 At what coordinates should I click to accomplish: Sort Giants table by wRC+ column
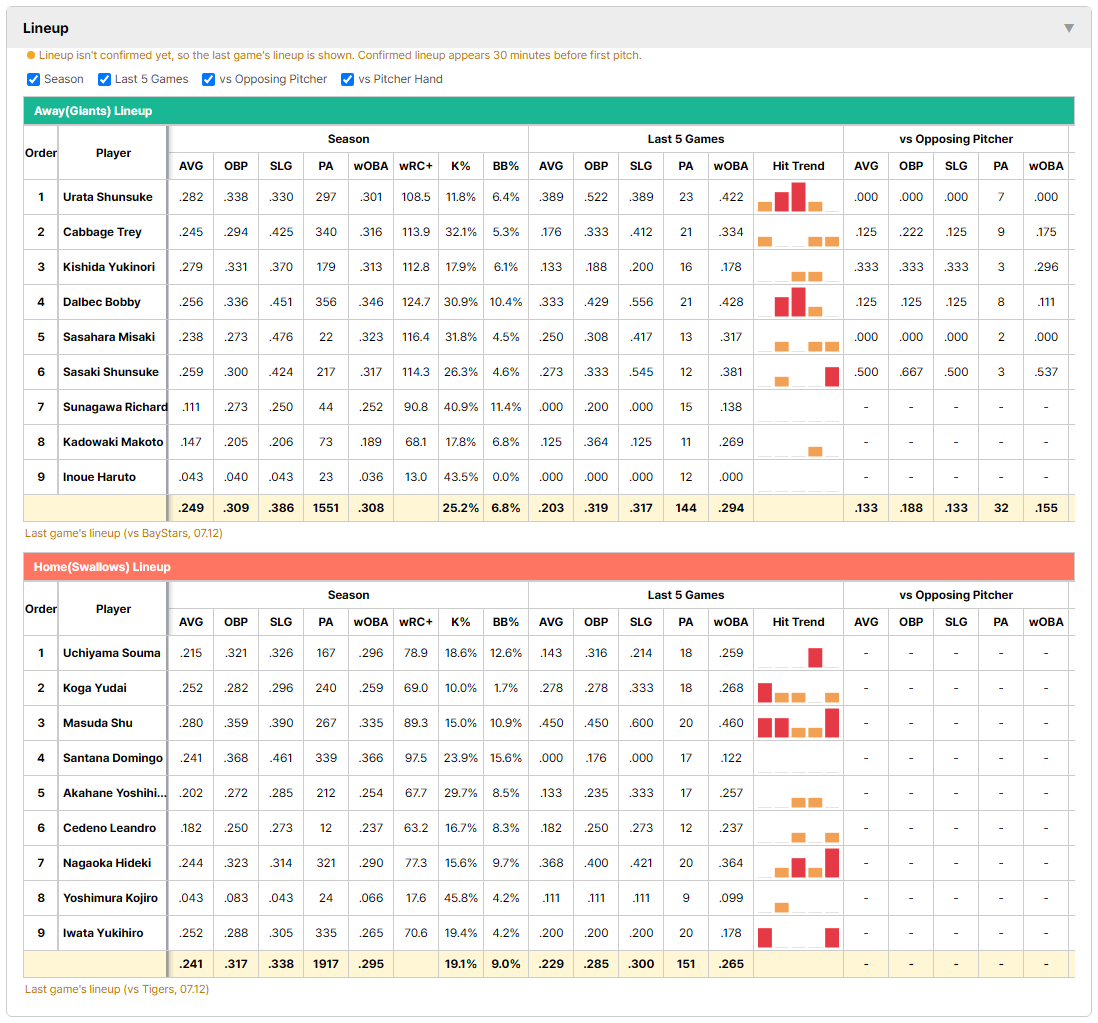pyautogui.click(x=416, y=166)
